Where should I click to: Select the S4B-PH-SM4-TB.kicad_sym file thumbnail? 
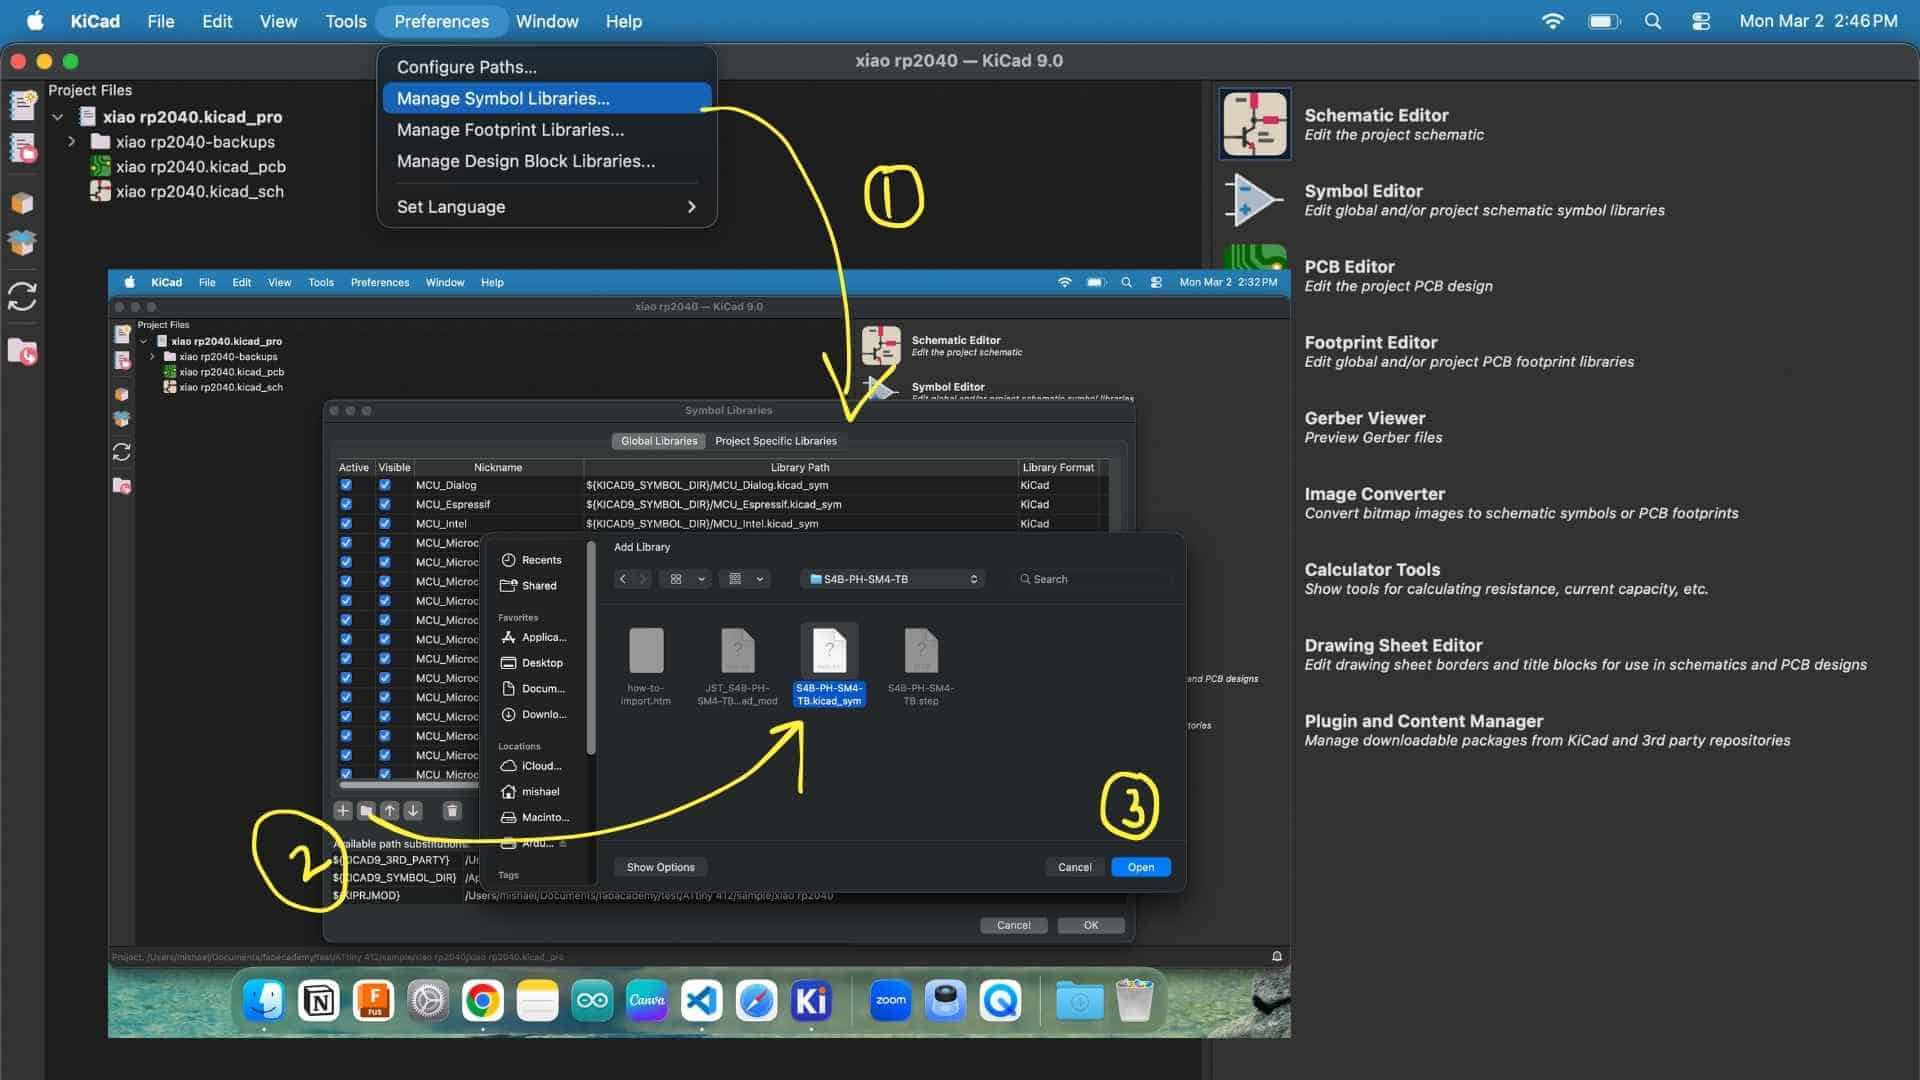tap(829, 652)
